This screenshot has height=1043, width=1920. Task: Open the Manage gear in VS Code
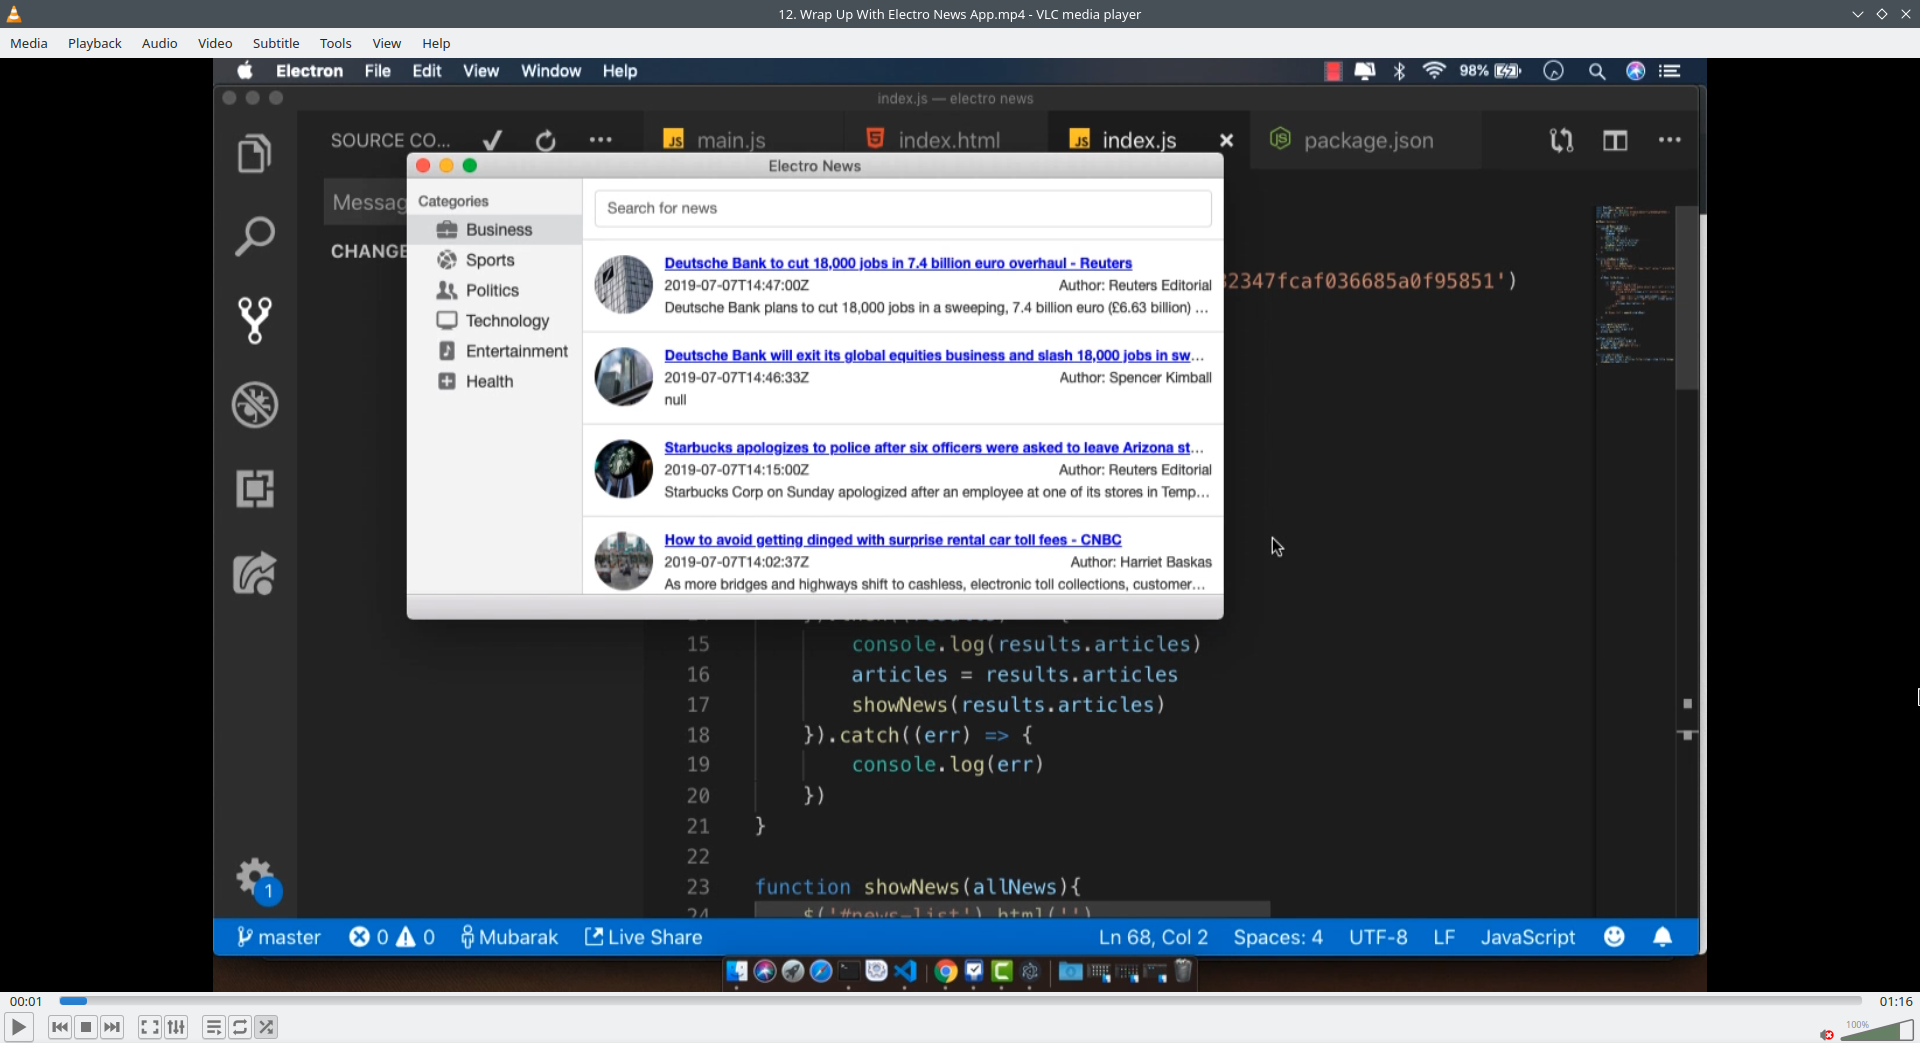pos(255,878)
